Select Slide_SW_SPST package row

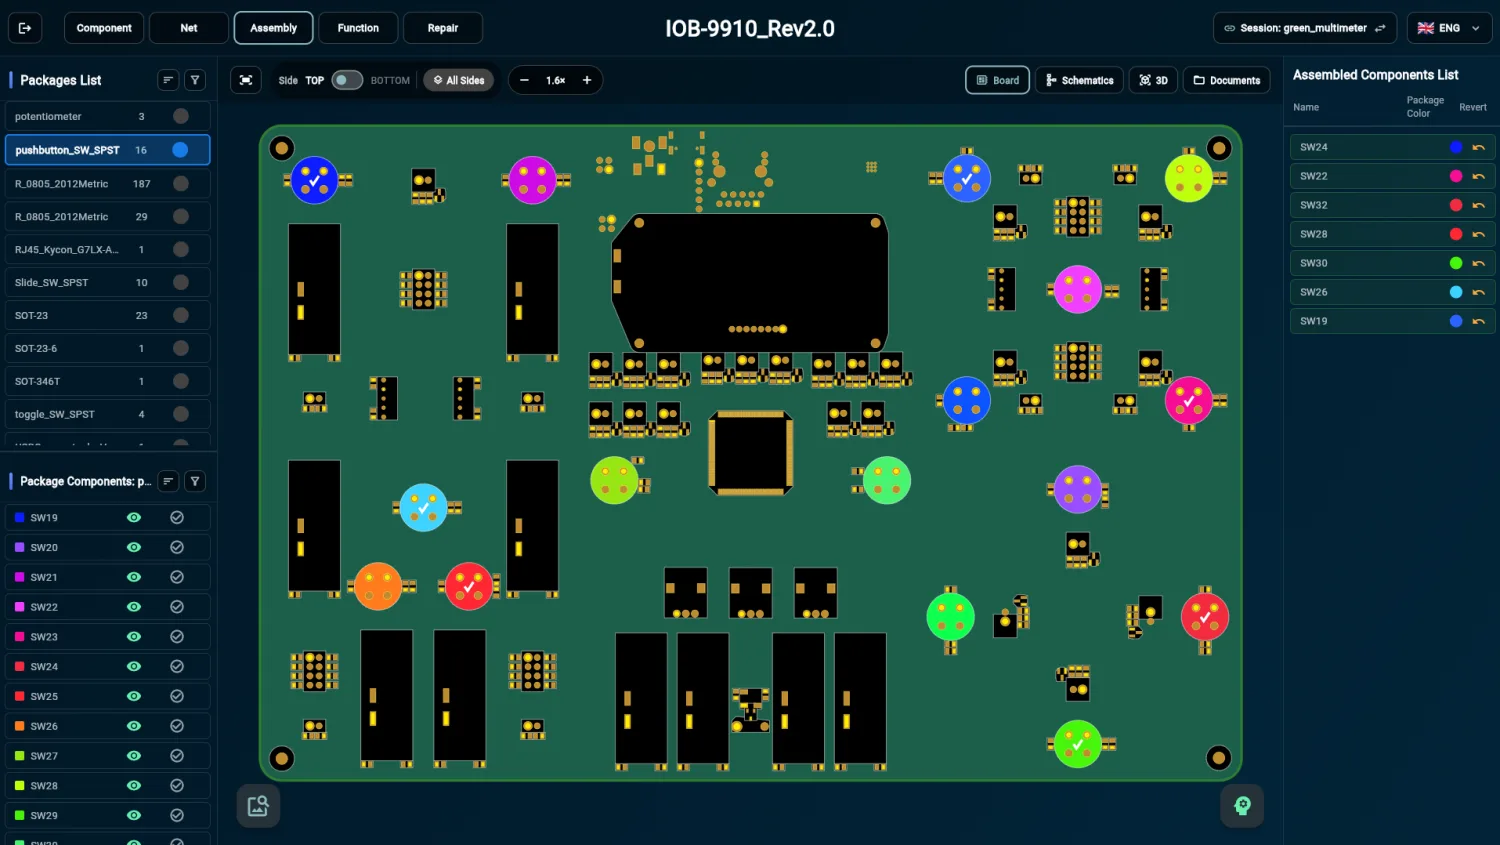click(107, 282)
